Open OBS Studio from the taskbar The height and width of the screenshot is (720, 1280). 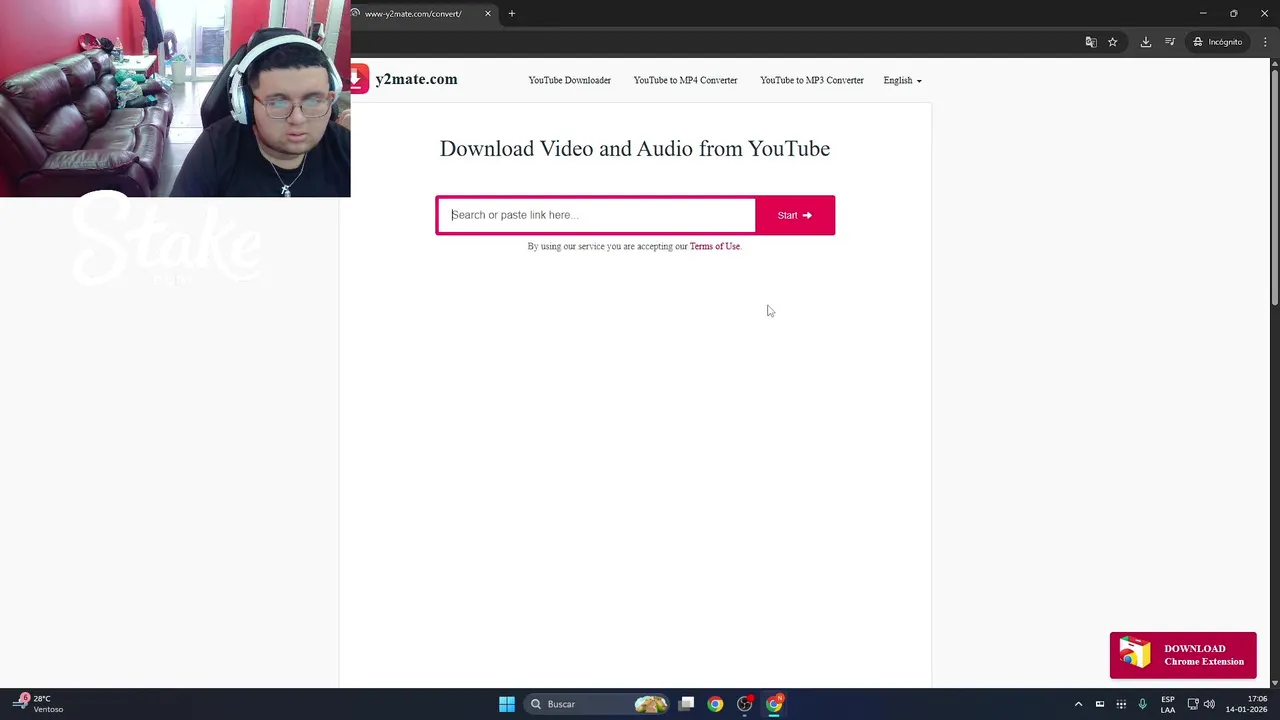point(744,704)
